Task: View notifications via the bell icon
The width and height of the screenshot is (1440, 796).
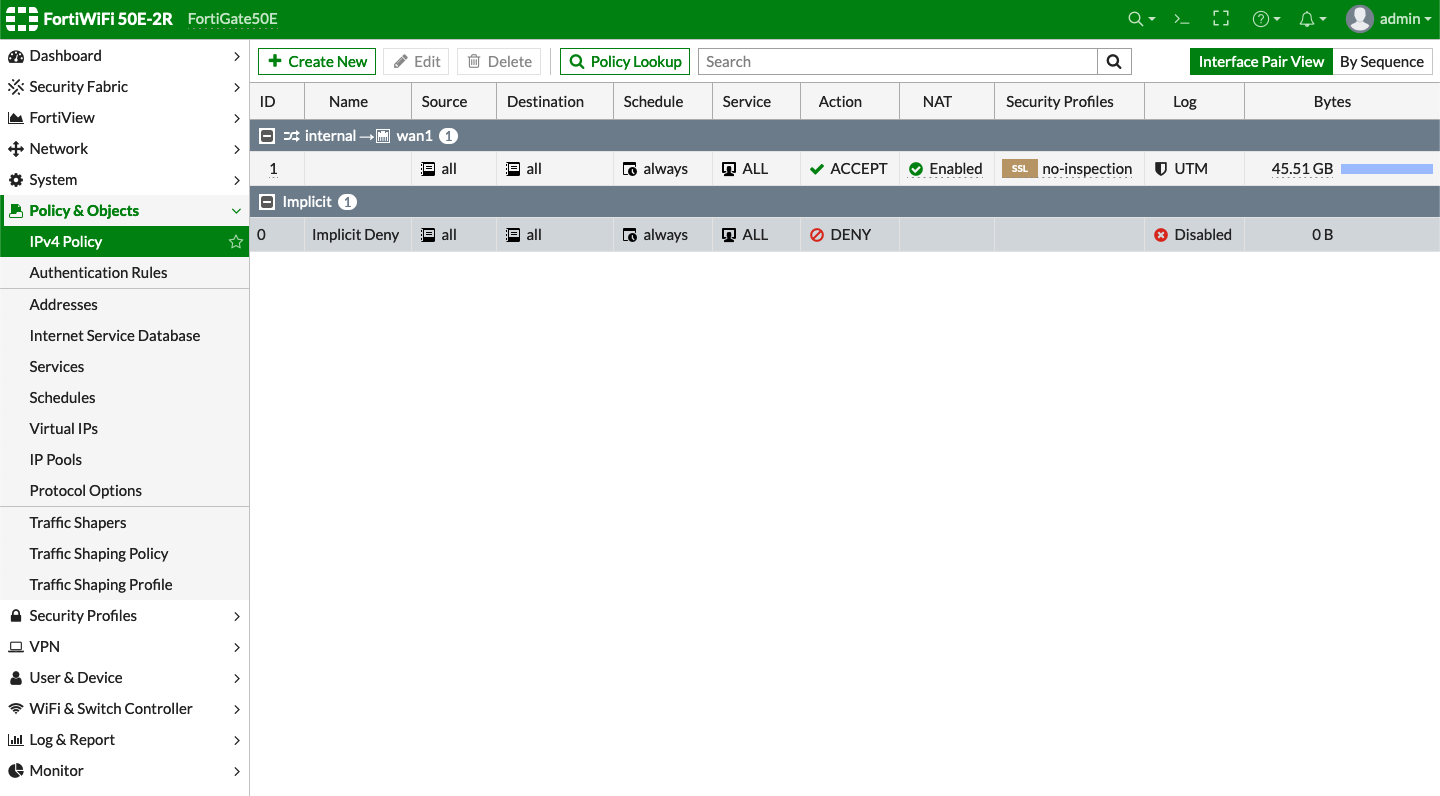Action: click(x=1305, y=18)
